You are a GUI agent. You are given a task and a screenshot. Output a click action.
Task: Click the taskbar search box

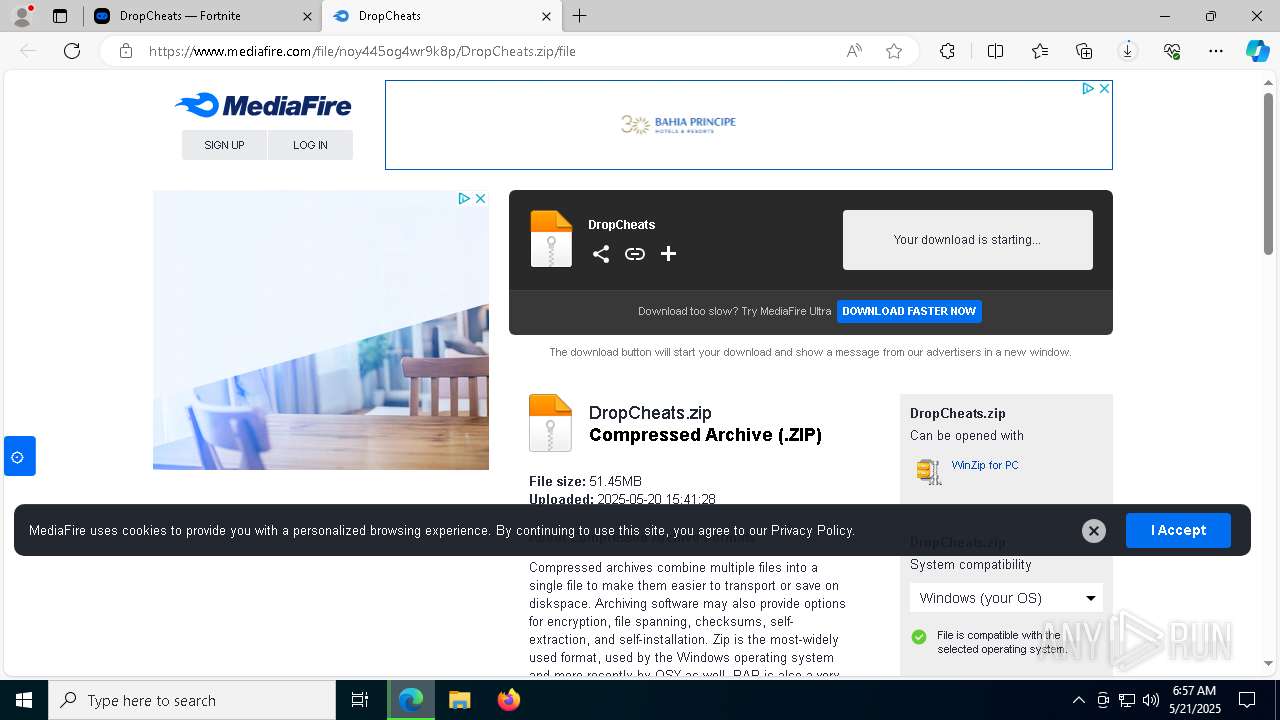192,700
